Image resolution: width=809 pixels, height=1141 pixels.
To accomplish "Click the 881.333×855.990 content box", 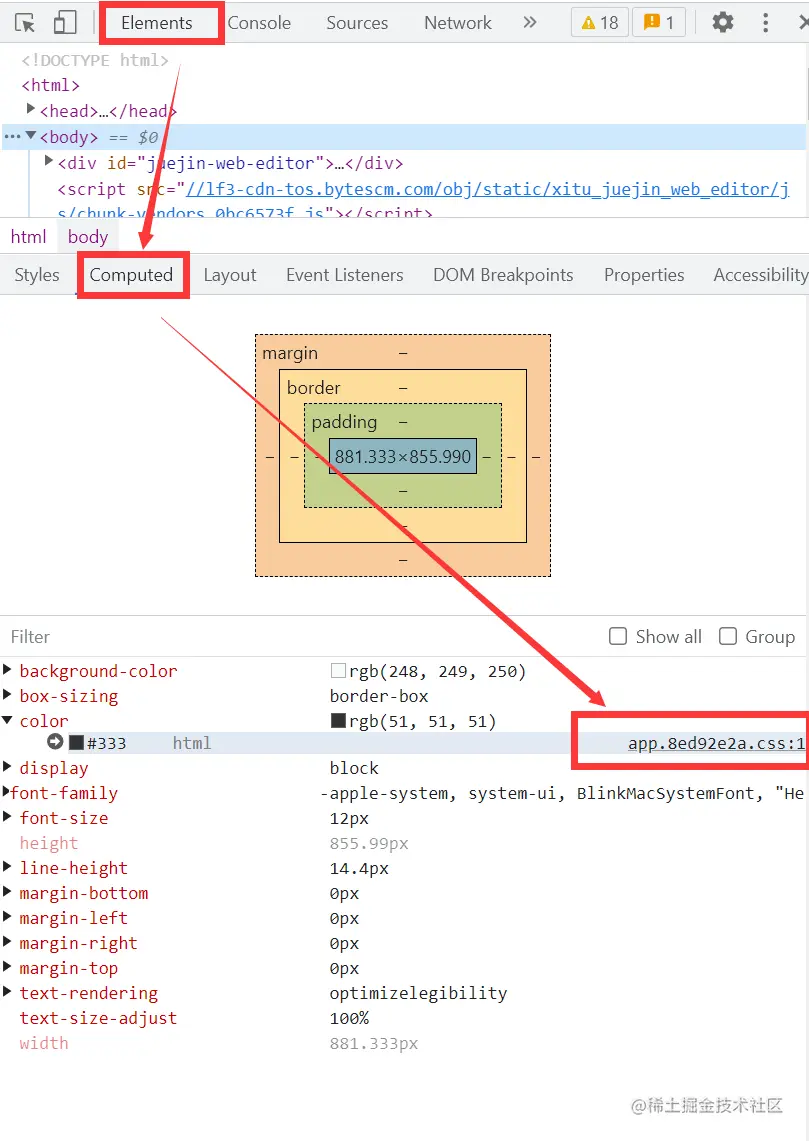I will click(x=403, y=456).
